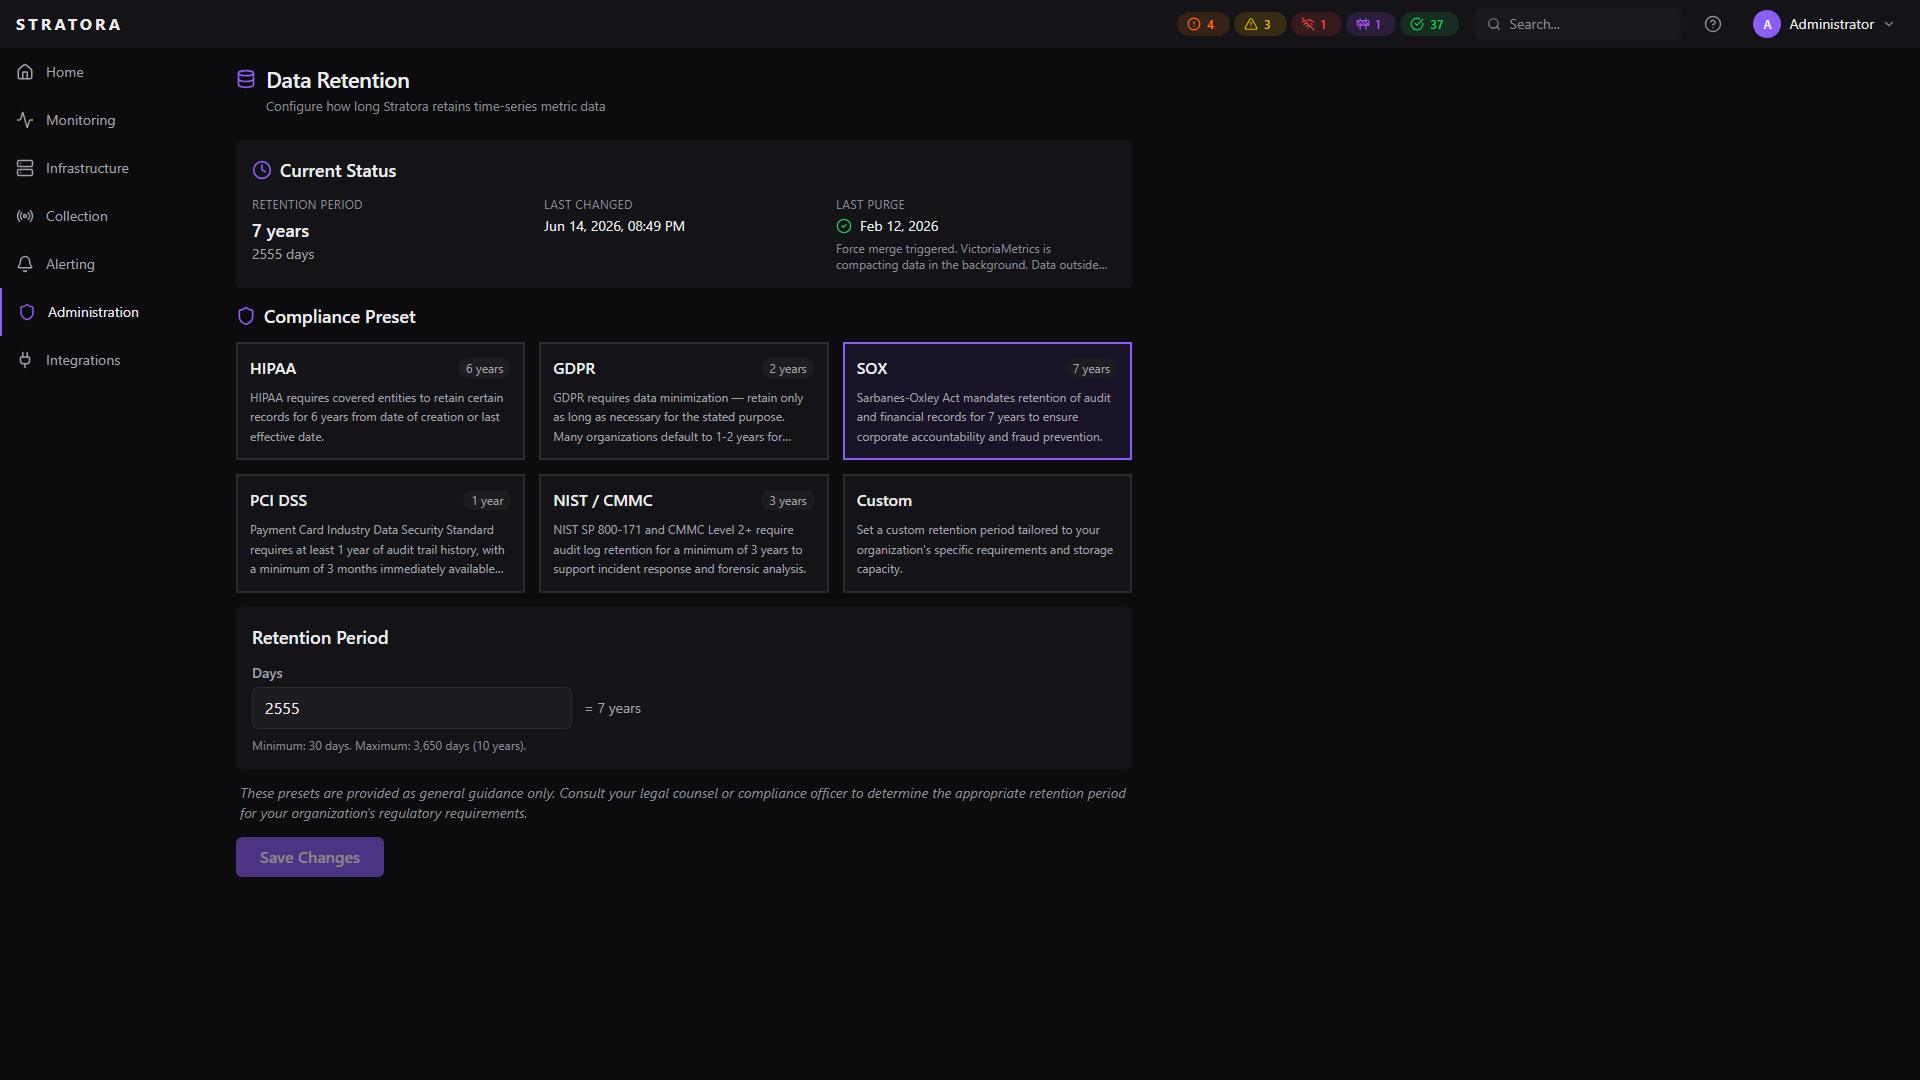
Task: Click the Current Status clock icon
Action: [x=262, y=170]
